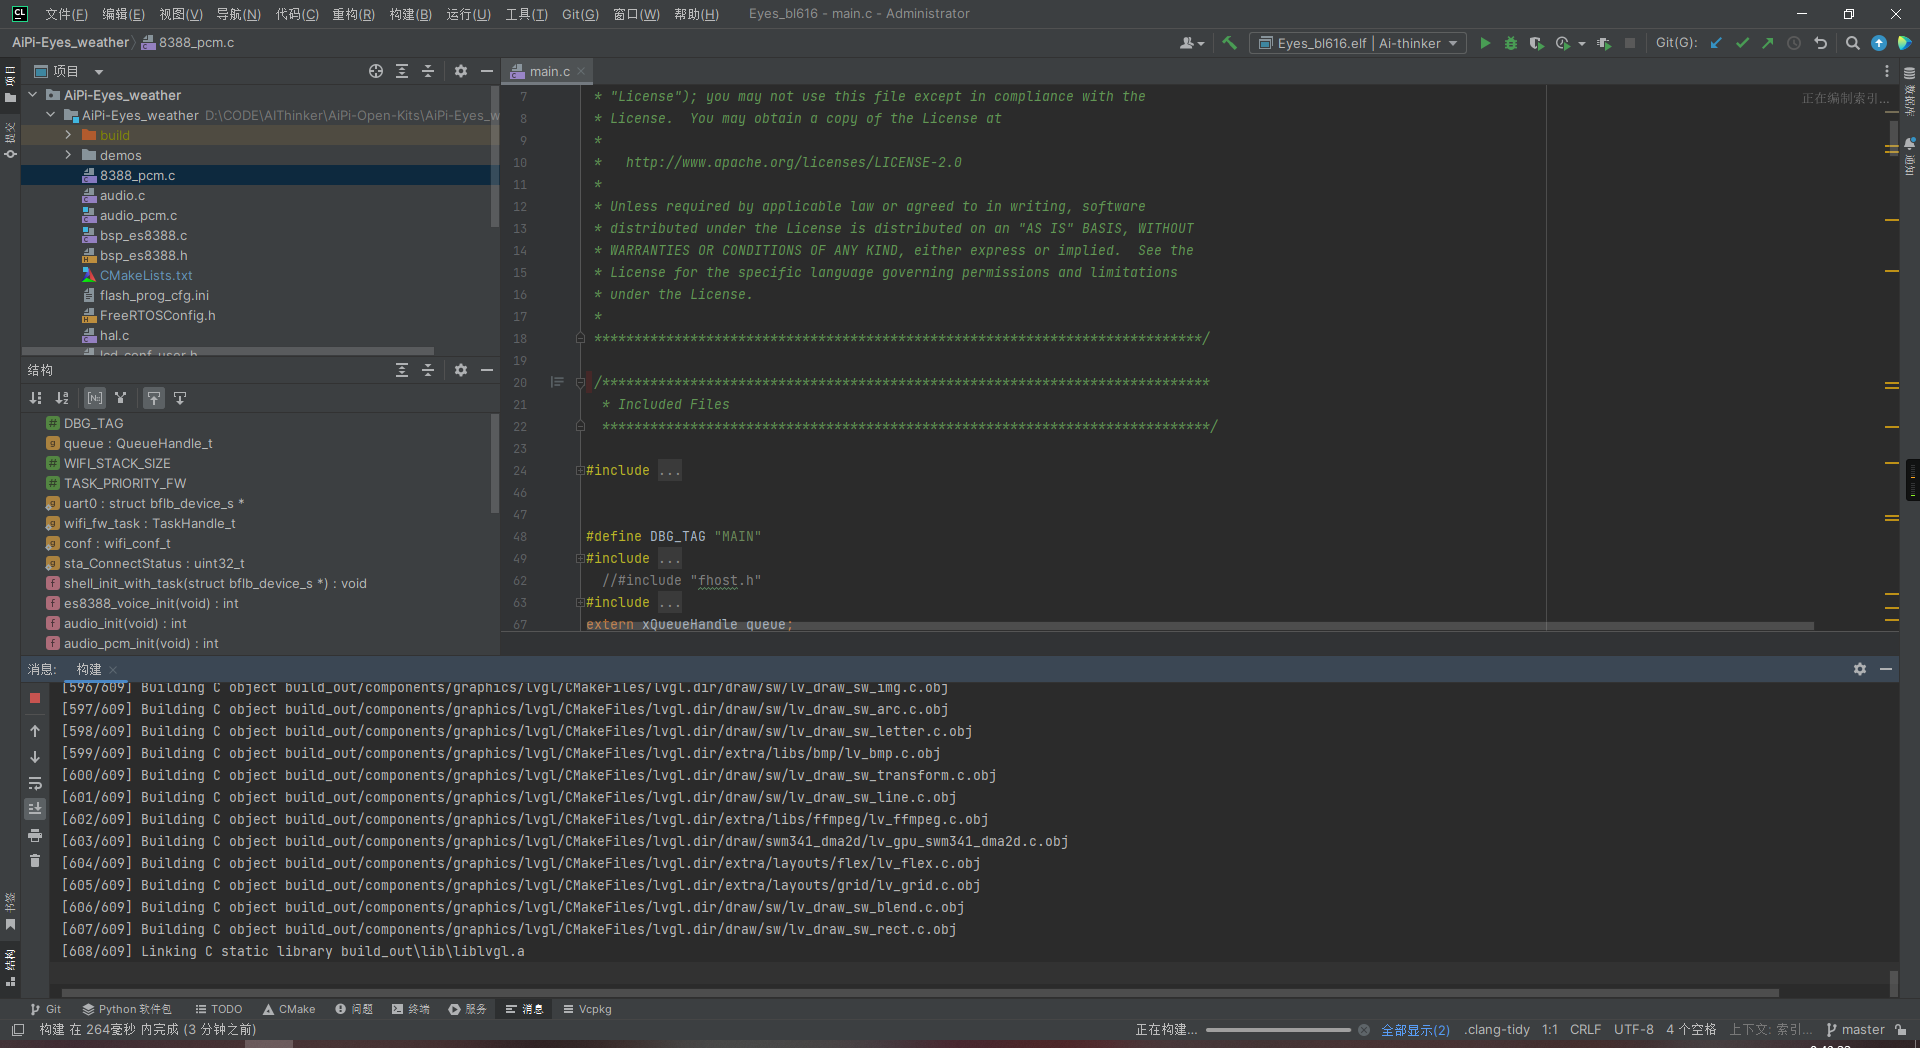Open the user account dropdown in toolbar
The image size is (1920, 1048).
pos(1192,43)
